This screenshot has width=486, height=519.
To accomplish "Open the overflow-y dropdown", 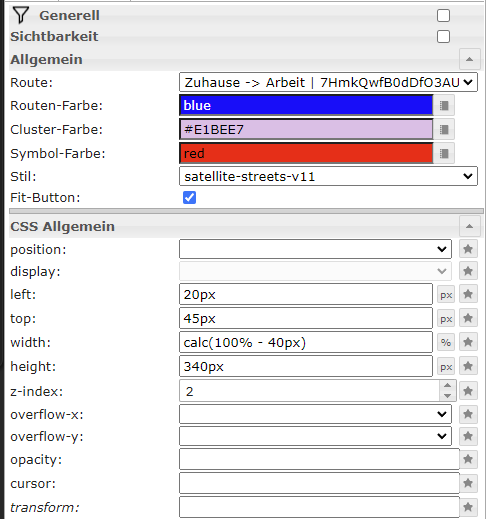I will coord(315,436).
